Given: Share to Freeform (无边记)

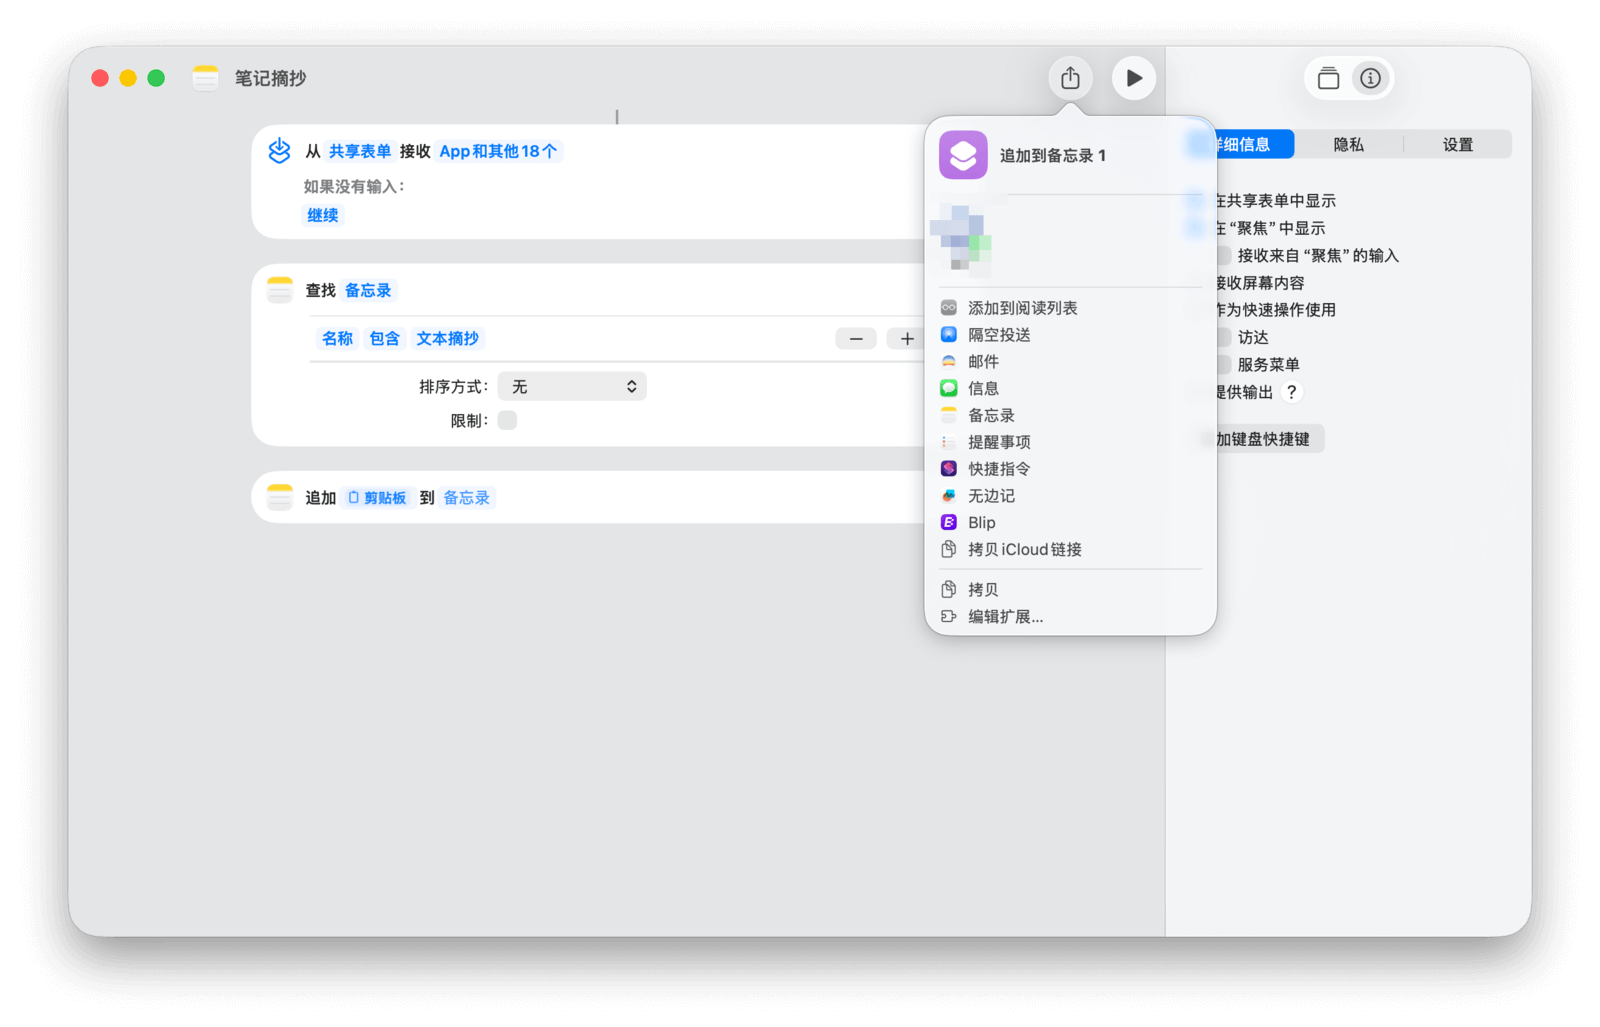Looking at the screenshot, I should (990, 496).
